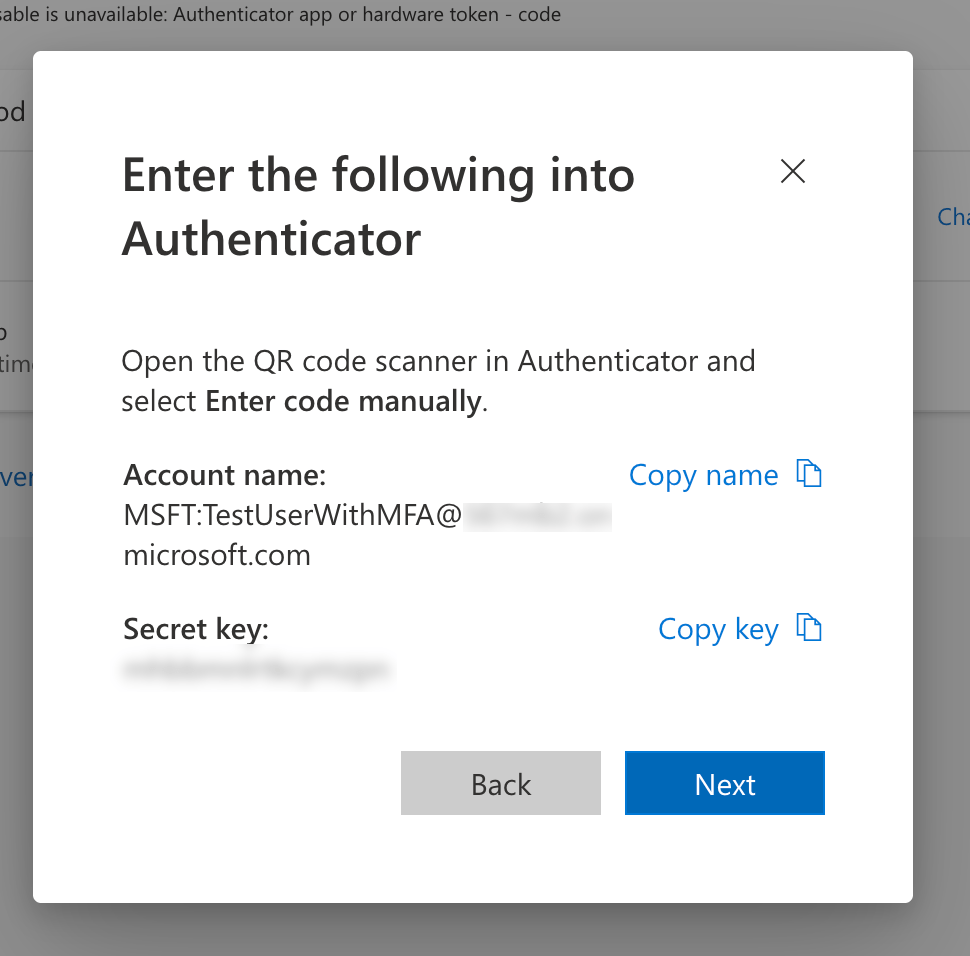The image size is (970, 956).
Task: Click the blurred domain portion after the @
Action: (x=537, y=515)
